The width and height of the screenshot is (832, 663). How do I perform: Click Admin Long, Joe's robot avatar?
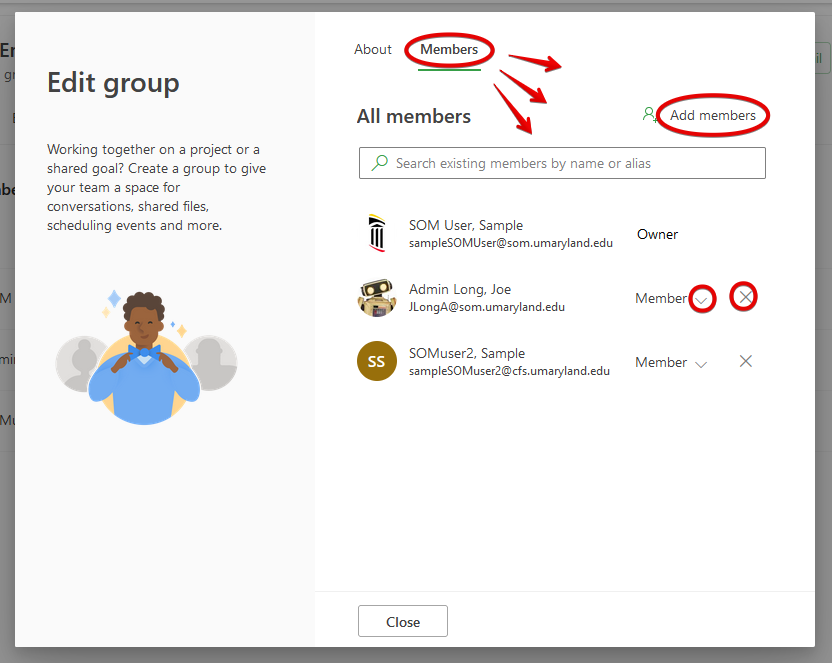[376, 298]
